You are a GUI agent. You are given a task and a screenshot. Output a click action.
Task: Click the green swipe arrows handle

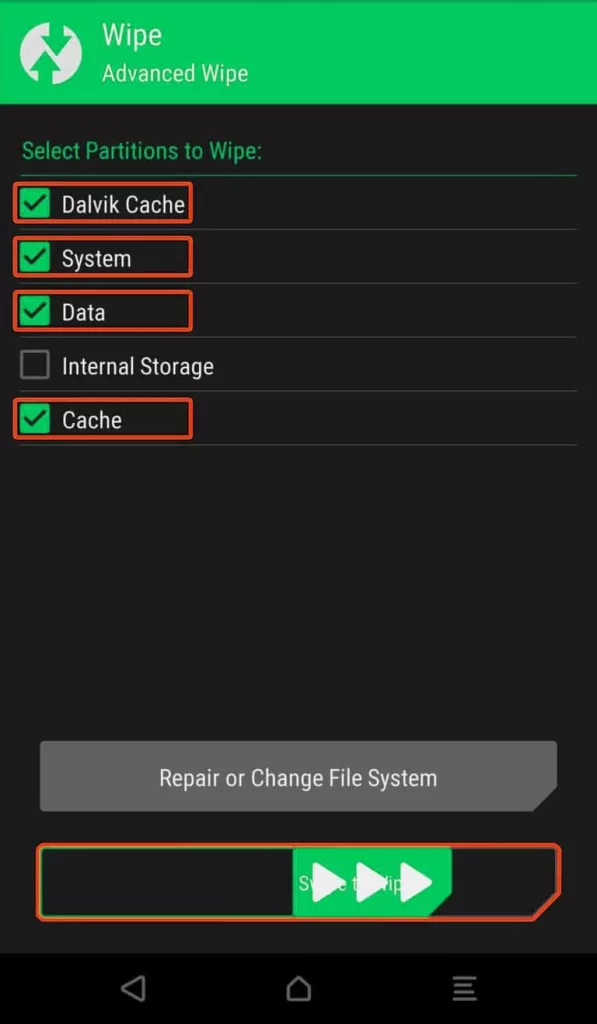372,882
